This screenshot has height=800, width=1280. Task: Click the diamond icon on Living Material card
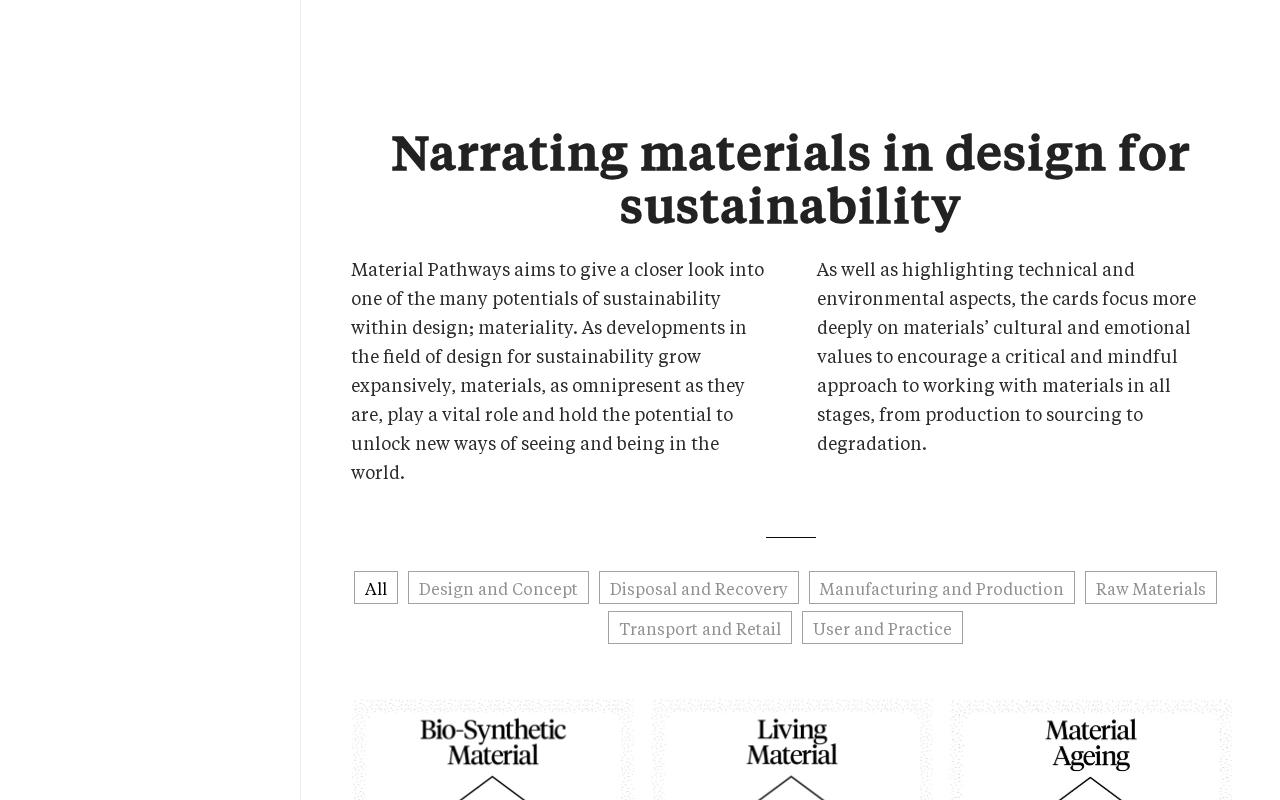coord(791,788)
